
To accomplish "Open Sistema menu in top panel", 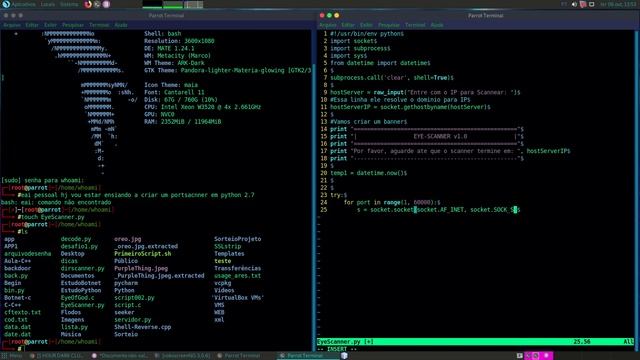I will tap(69, 4).
